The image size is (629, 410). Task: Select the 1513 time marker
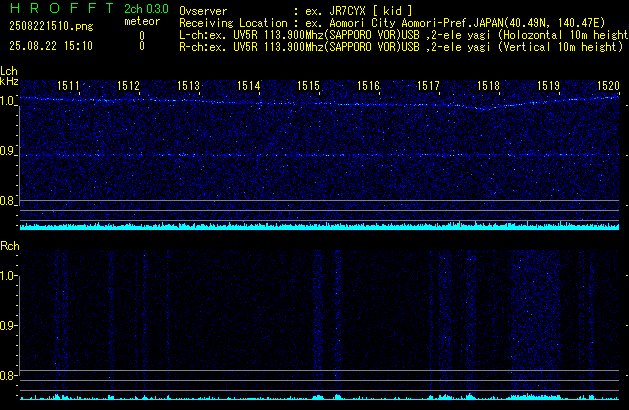coord(189,86)
